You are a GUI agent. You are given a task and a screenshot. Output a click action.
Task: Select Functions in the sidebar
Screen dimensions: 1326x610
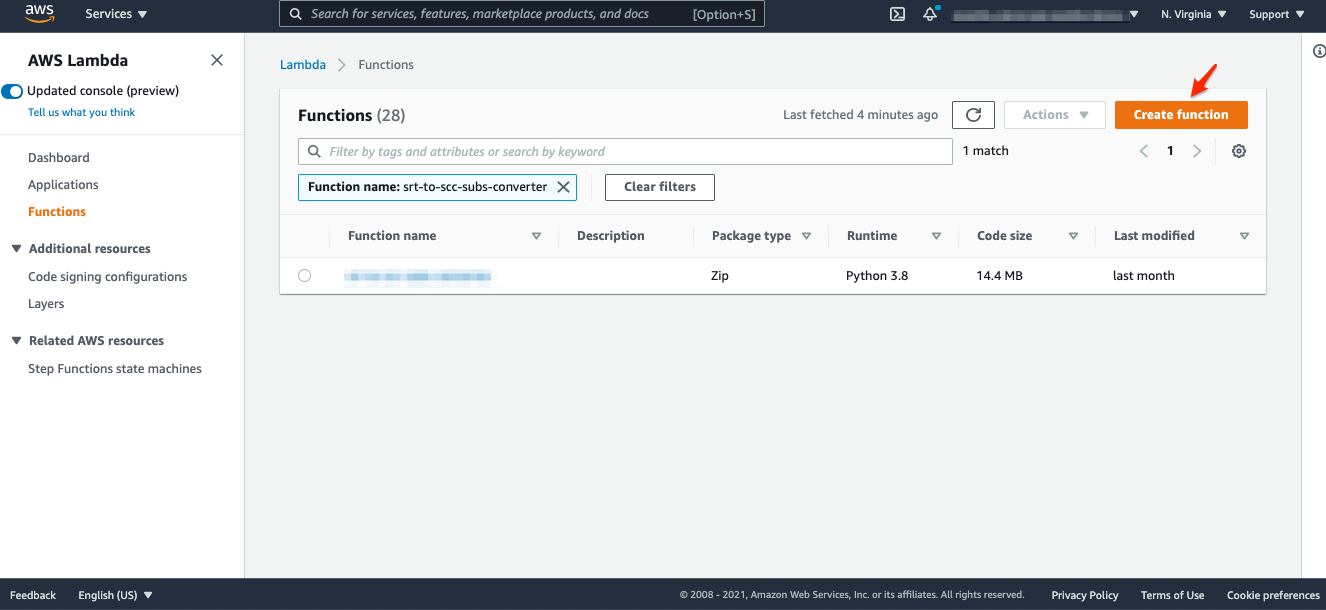[57, 211]
